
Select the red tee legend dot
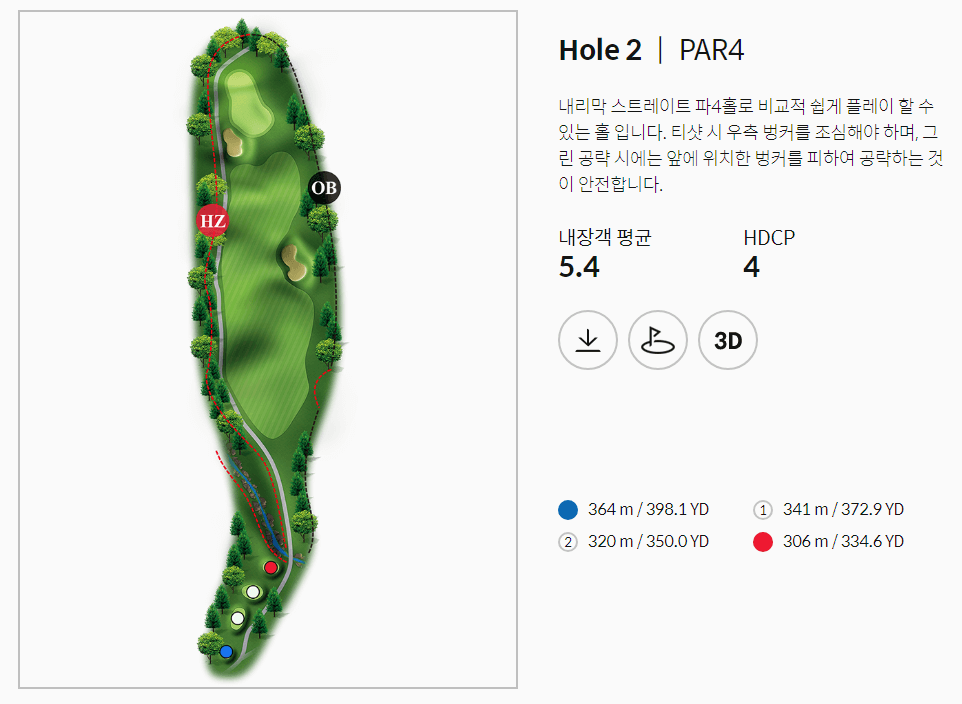tap(763, 541)
